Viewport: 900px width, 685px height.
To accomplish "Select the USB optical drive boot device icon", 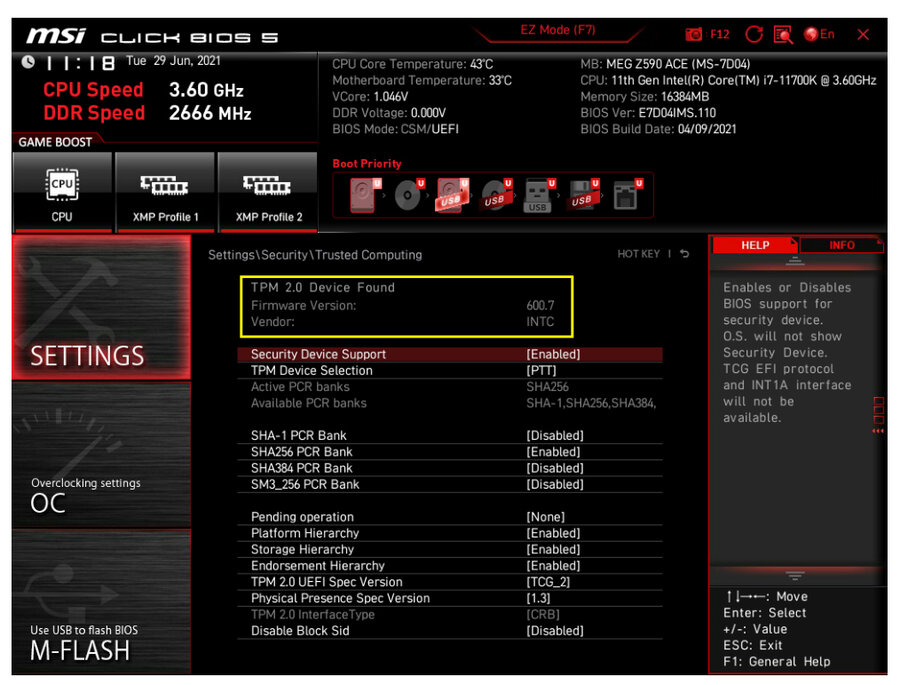I will click(x=496, y=195).
